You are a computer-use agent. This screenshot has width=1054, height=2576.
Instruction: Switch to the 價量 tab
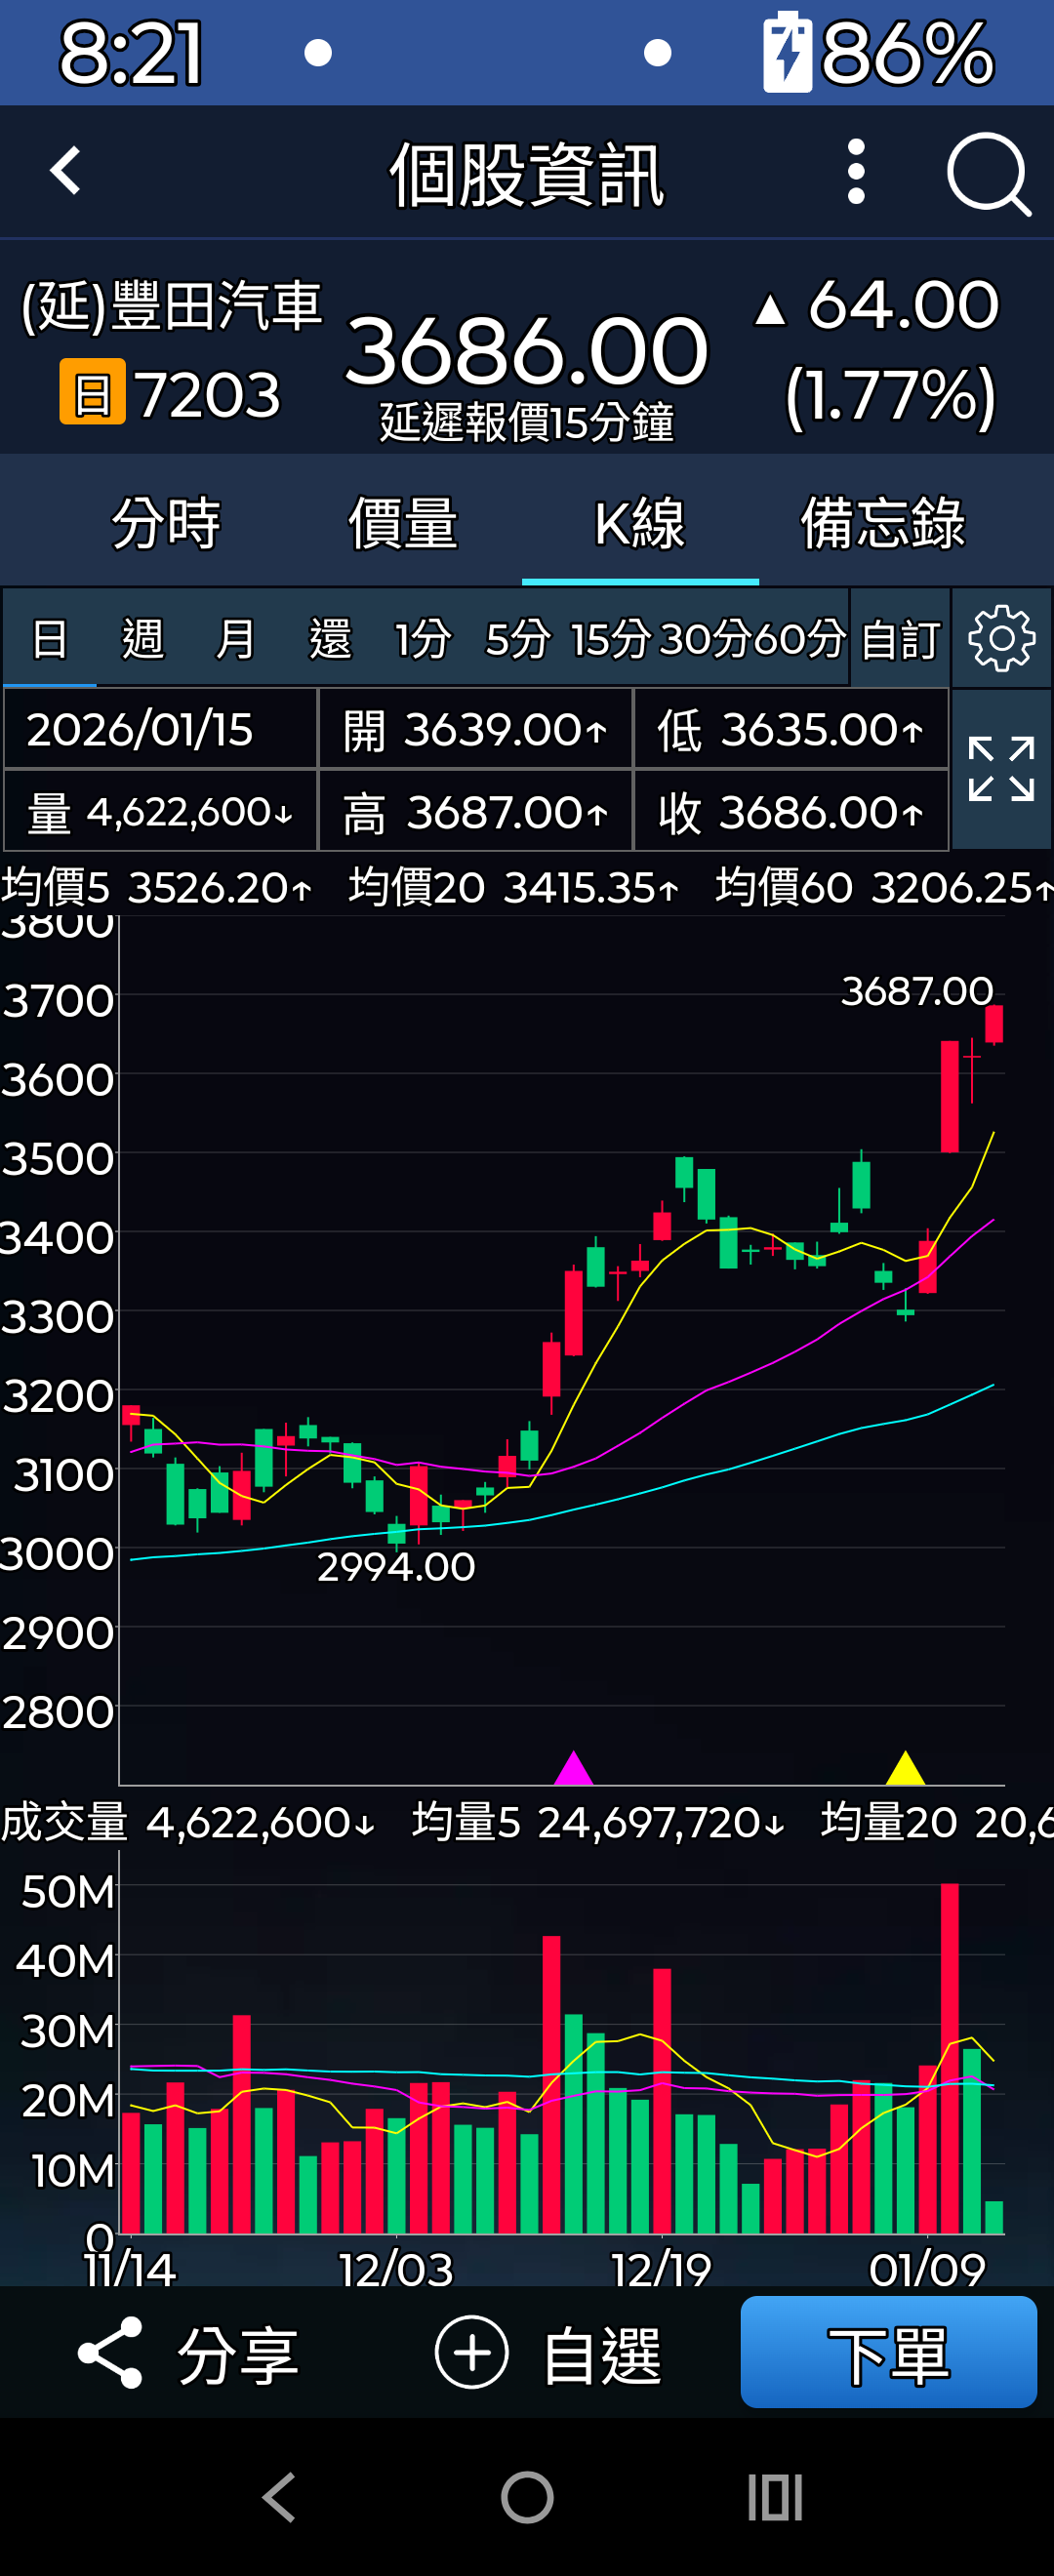[403, 522]
